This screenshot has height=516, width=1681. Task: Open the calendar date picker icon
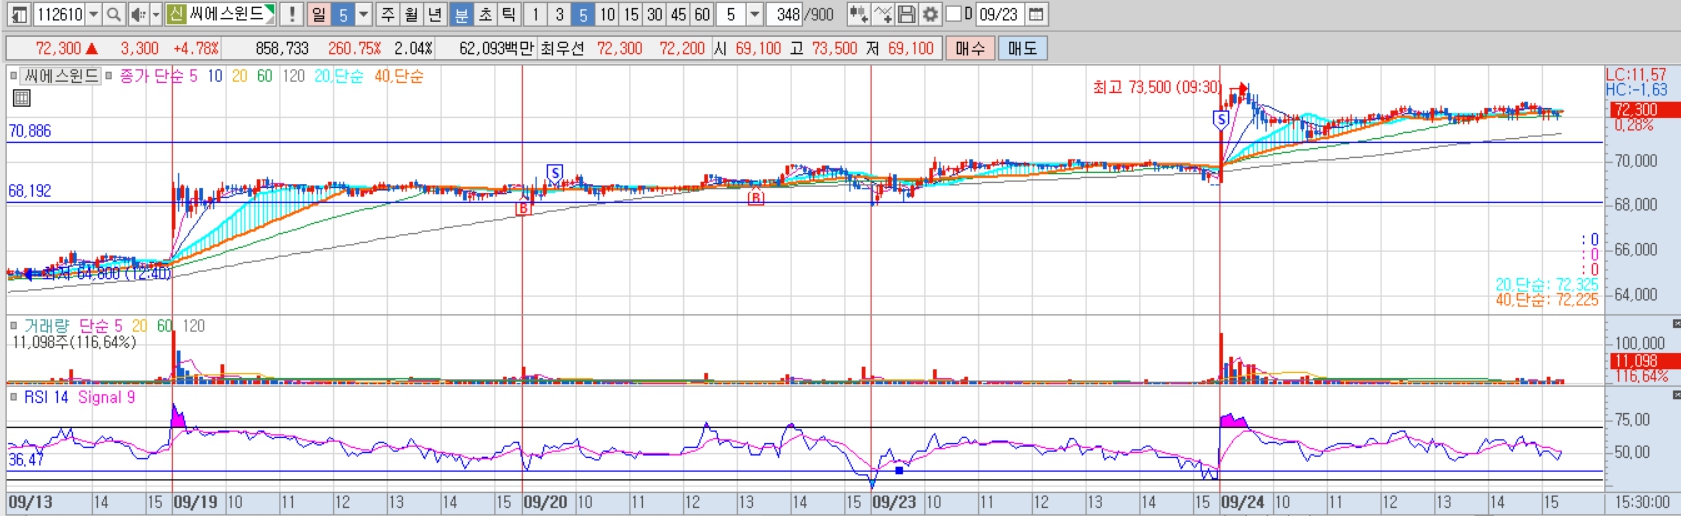coord(1036,14)
